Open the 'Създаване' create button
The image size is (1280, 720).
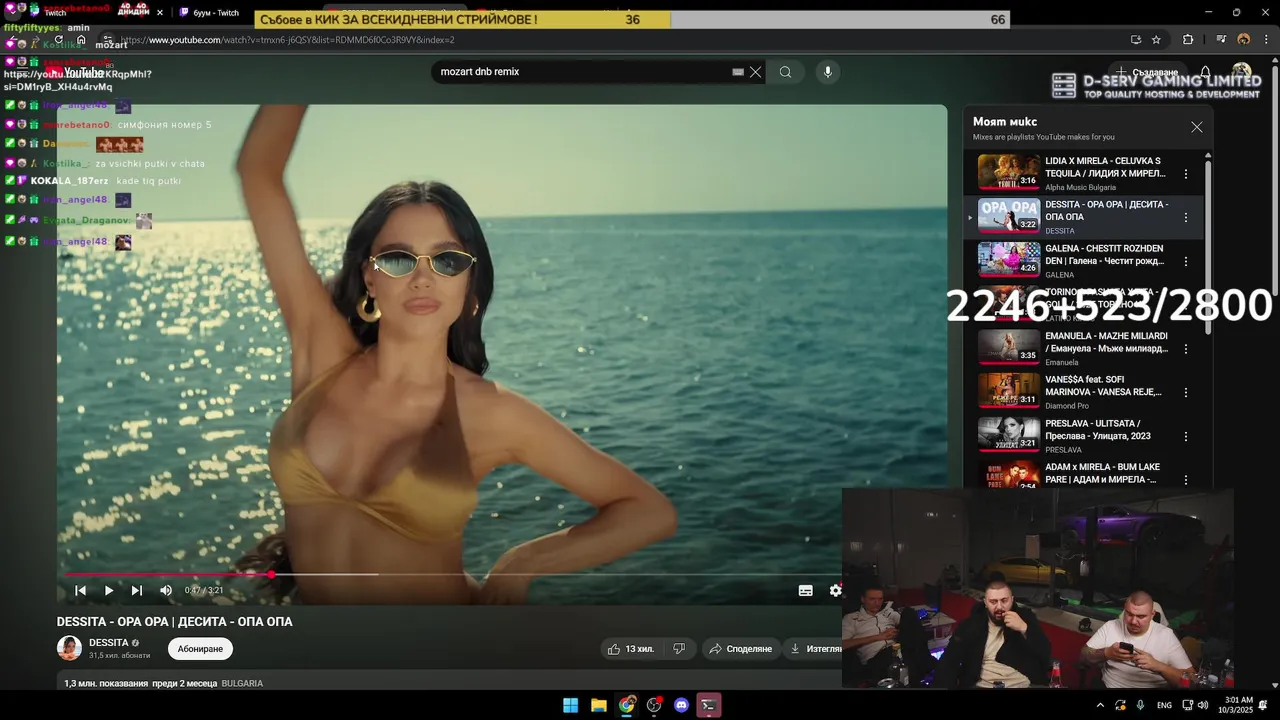pyautogui.click(x=1147, y=72)
